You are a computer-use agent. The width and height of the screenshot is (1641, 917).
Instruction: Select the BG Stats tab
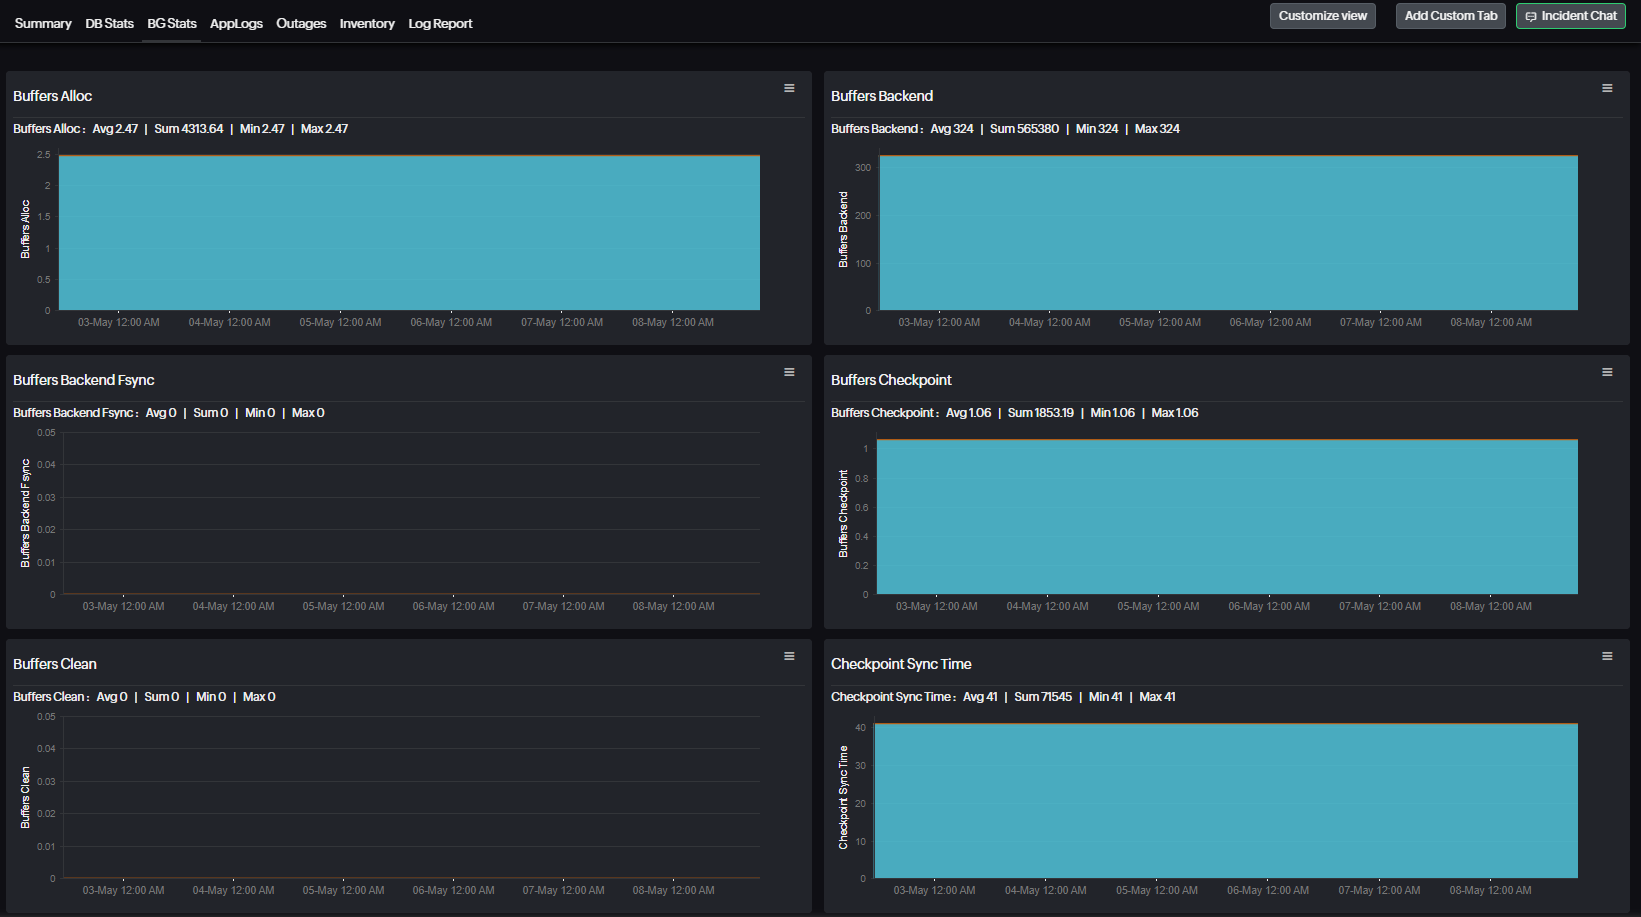pos(172,23)
